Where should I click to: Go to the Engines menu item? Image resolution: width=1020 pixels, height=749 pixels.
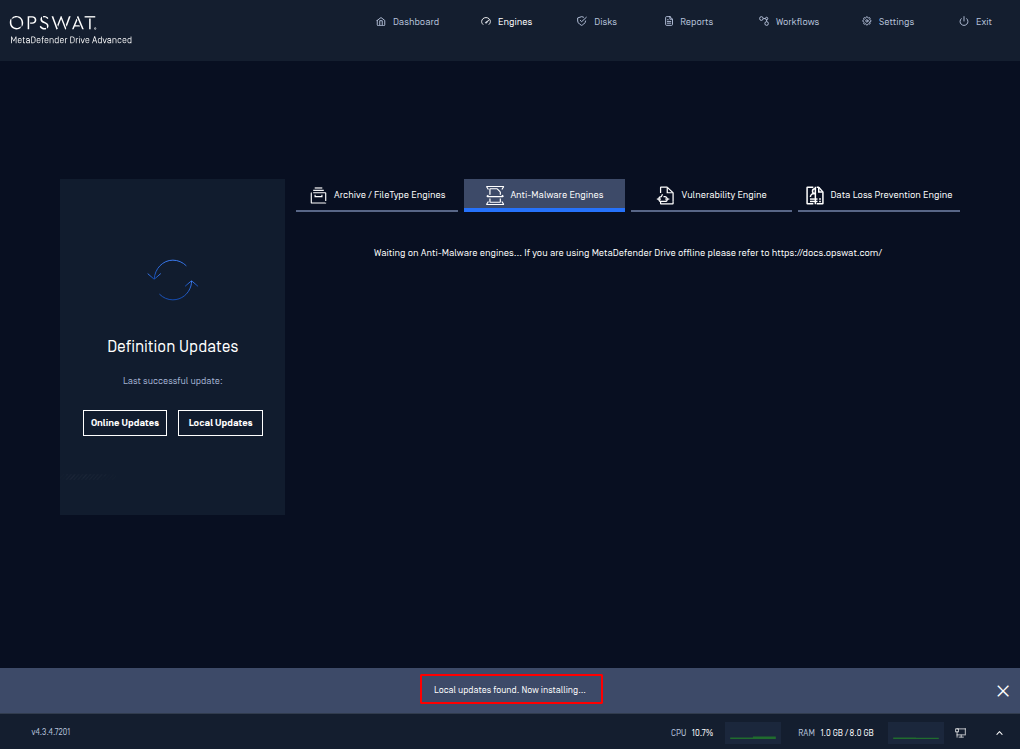(506, 22)
